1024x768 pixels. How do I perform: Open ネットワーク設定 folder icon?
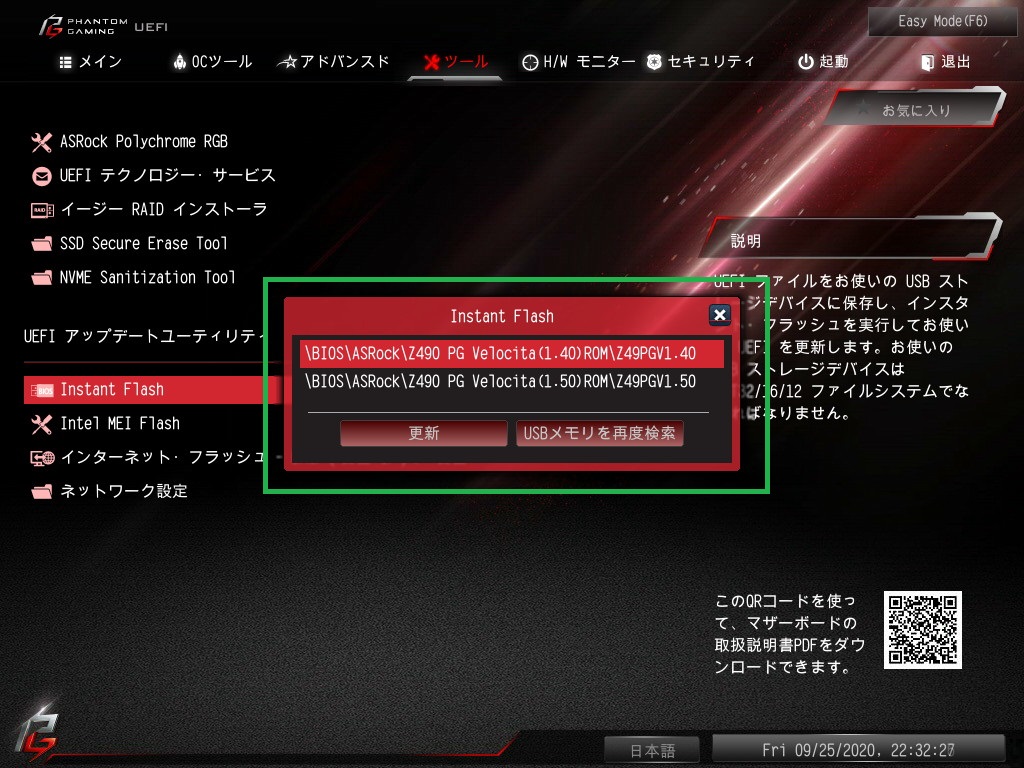coord(42,492)
